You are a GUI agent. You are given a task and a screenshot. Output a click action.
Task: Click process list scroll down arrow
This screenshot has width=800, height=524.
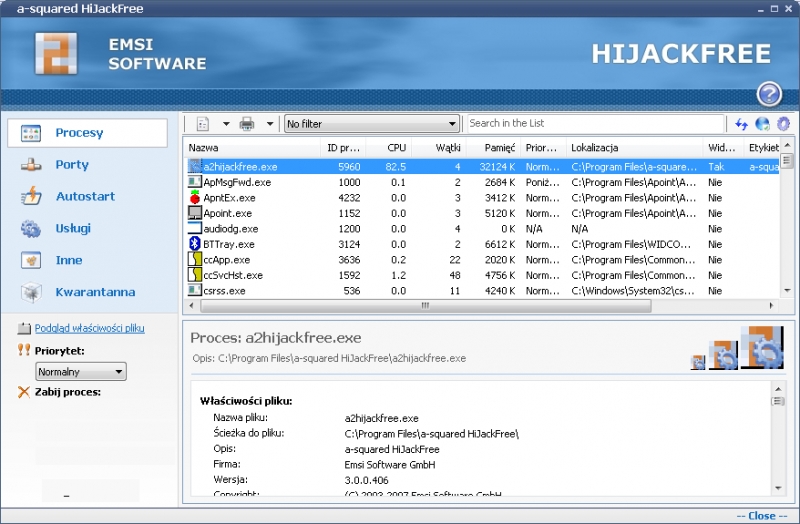click(787, 291)
